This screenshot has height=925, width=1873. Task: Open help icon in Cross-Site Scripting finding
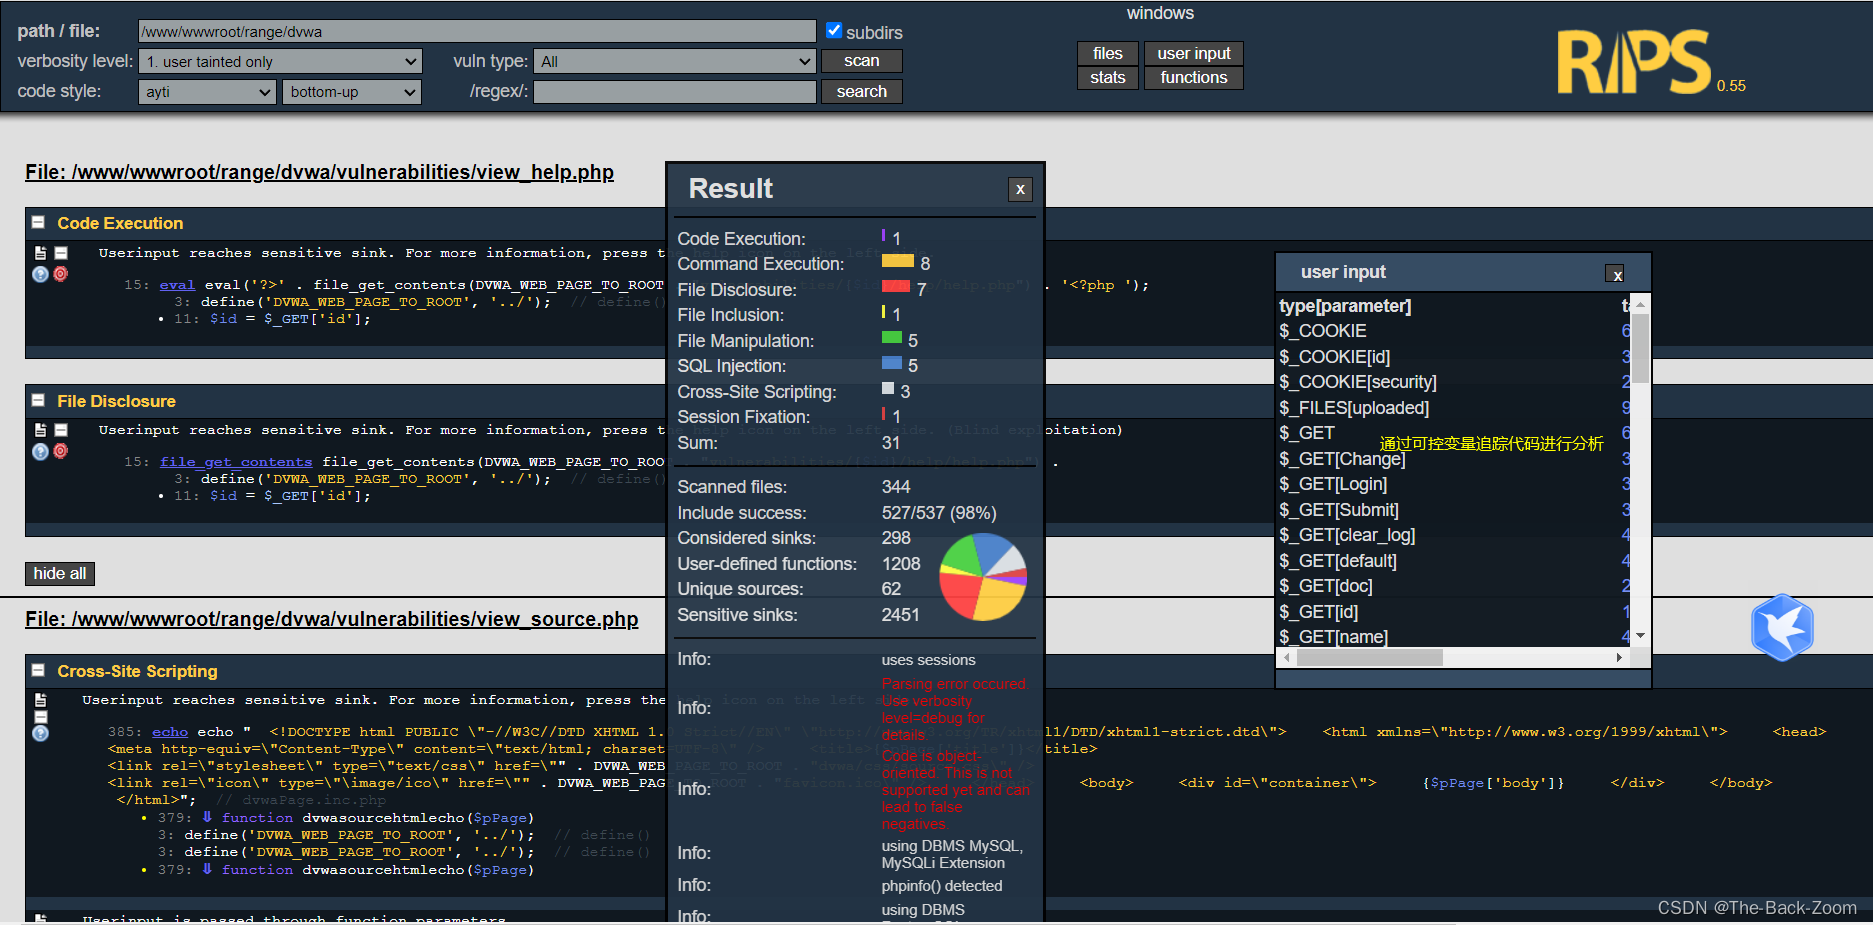tap(40, 733)
